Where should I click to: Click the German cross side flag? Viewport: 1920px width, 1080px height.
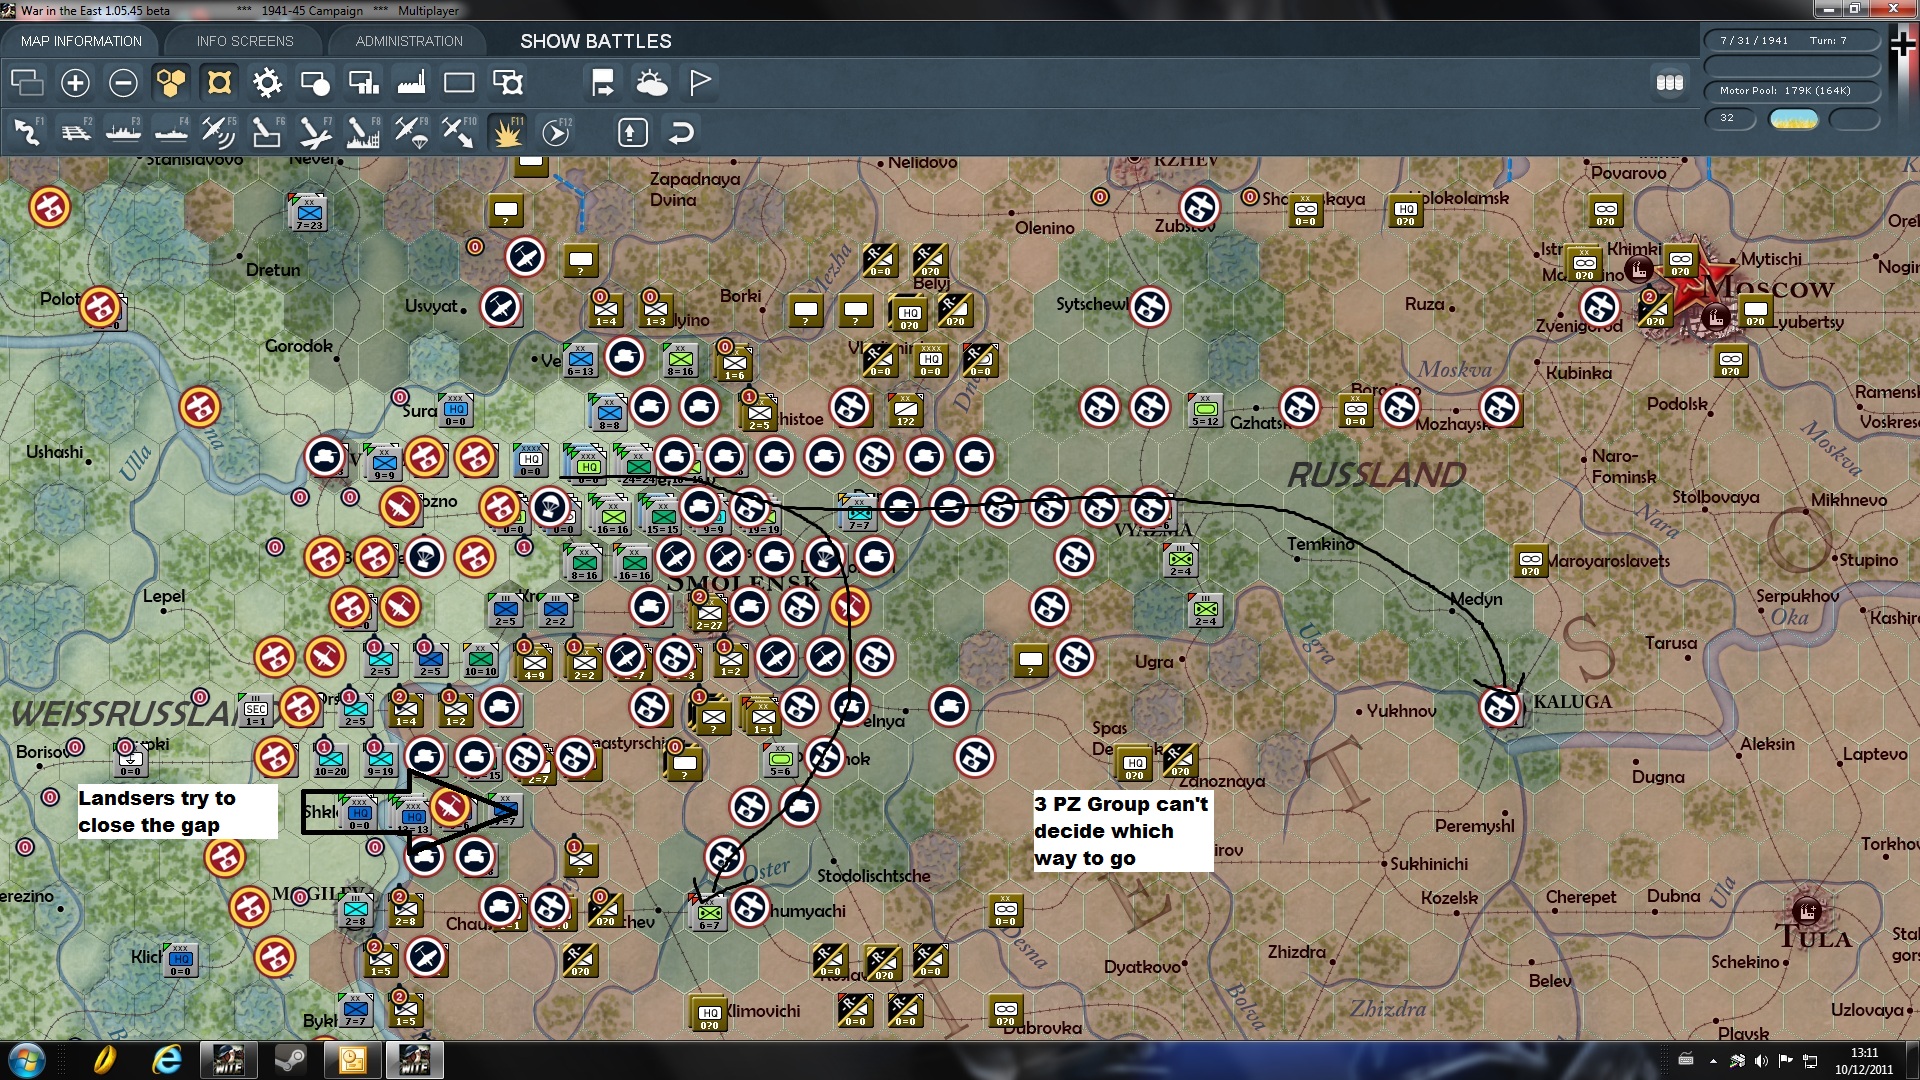coord(1902,45)
